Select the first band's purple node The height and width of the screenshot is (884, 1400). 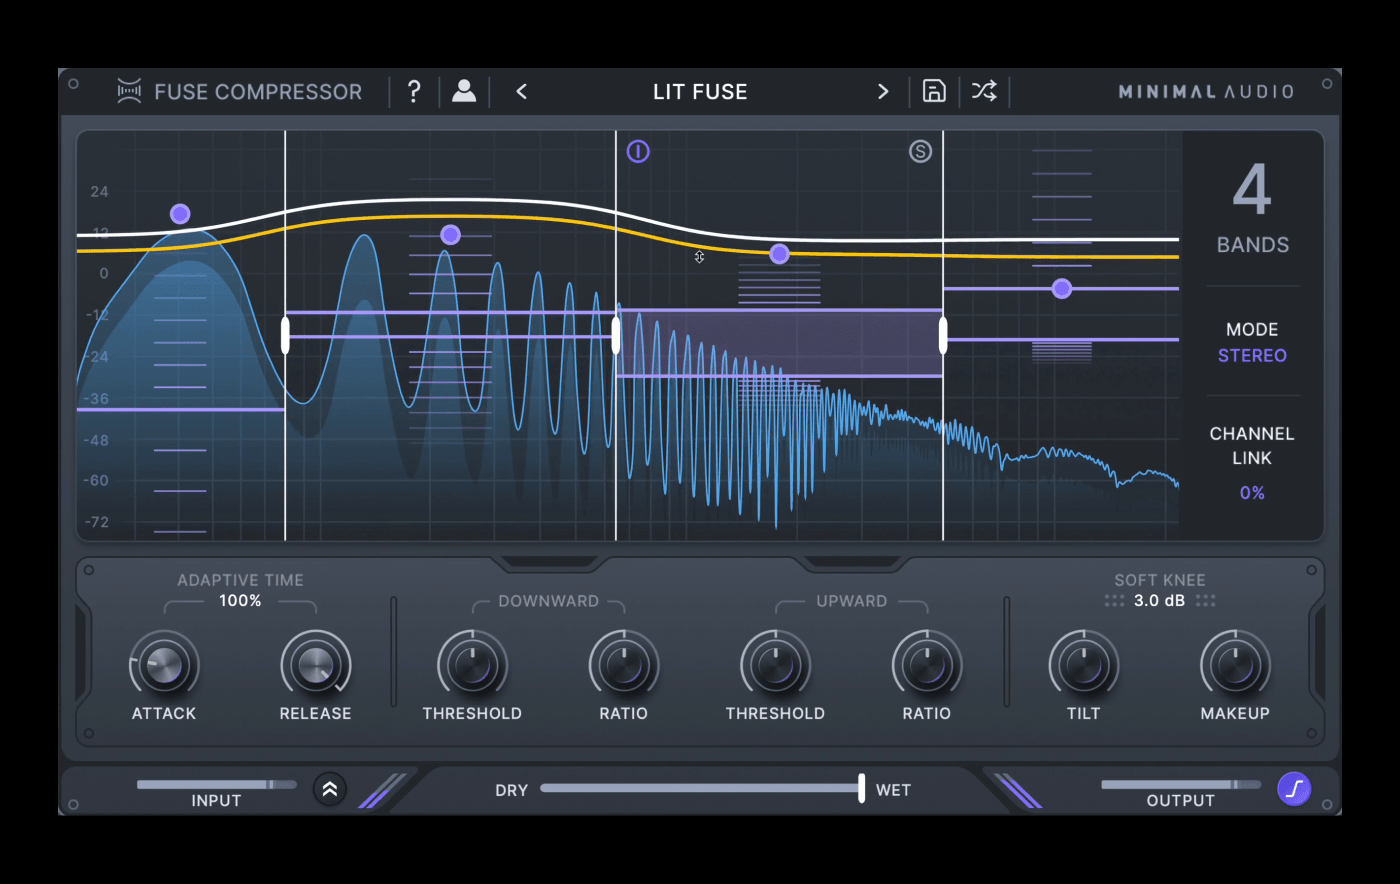click(180, 214)
